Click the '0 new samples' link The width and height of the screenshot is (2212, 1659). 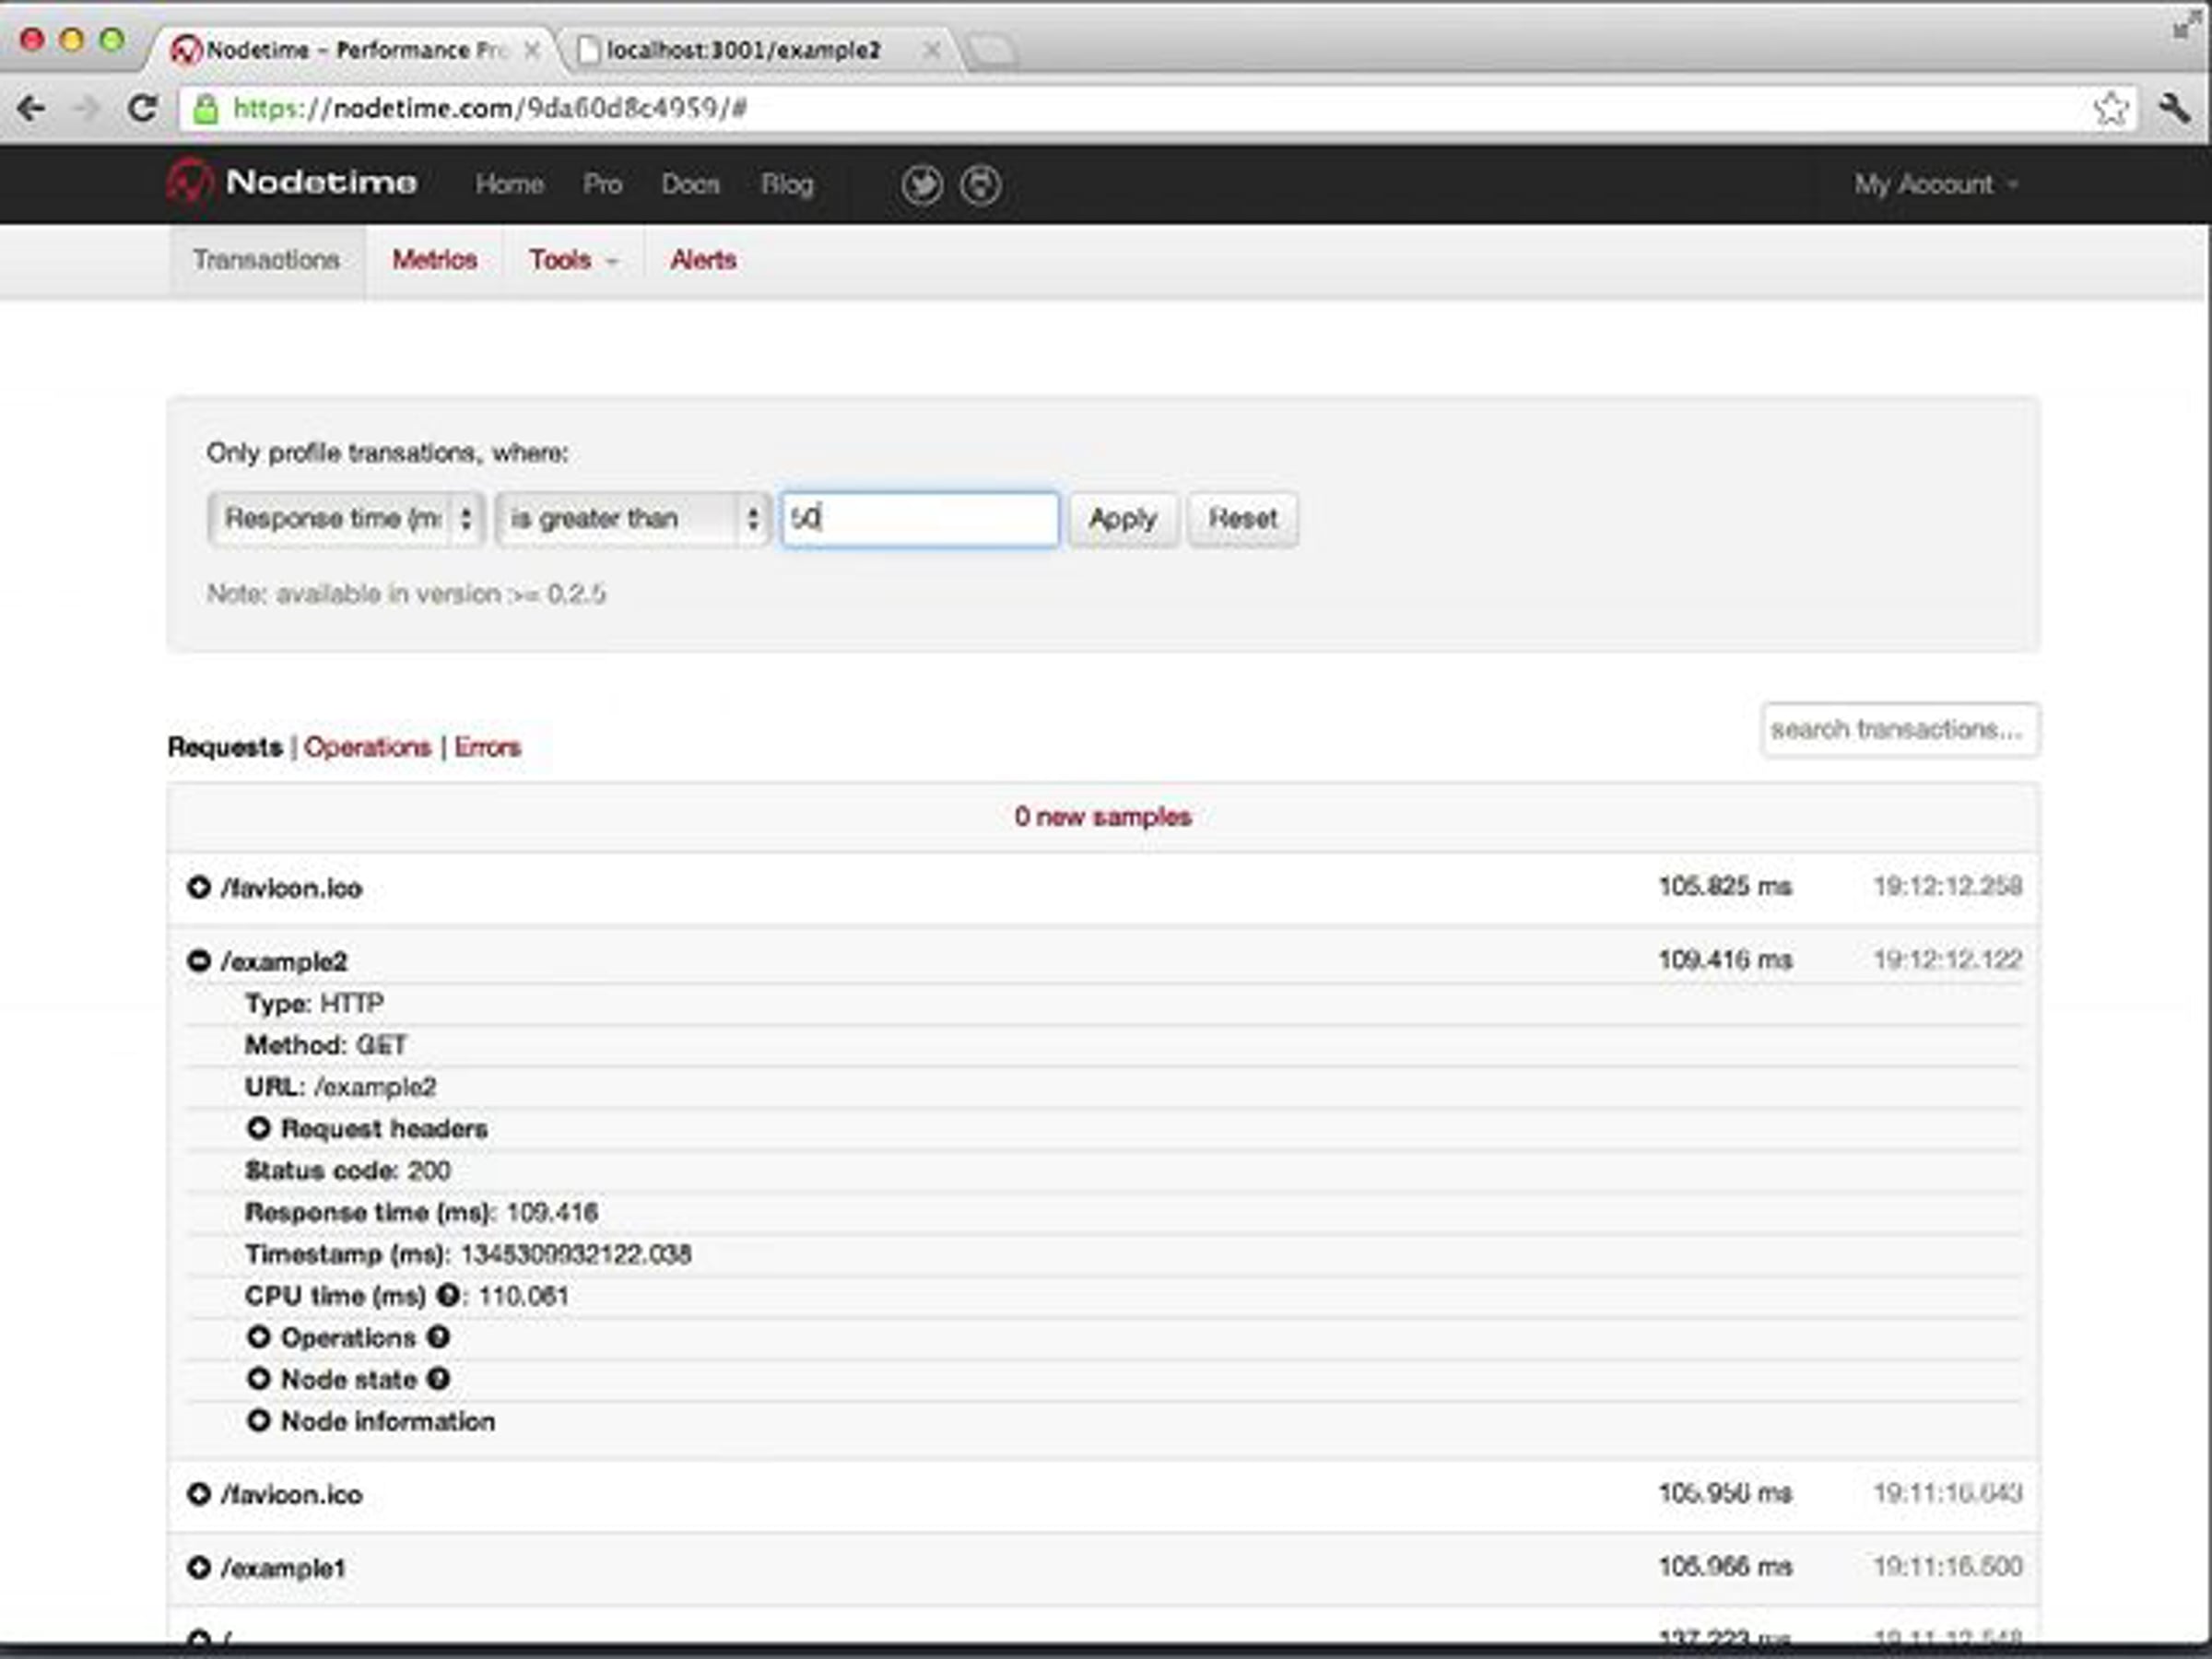(x=1103, y=817)
